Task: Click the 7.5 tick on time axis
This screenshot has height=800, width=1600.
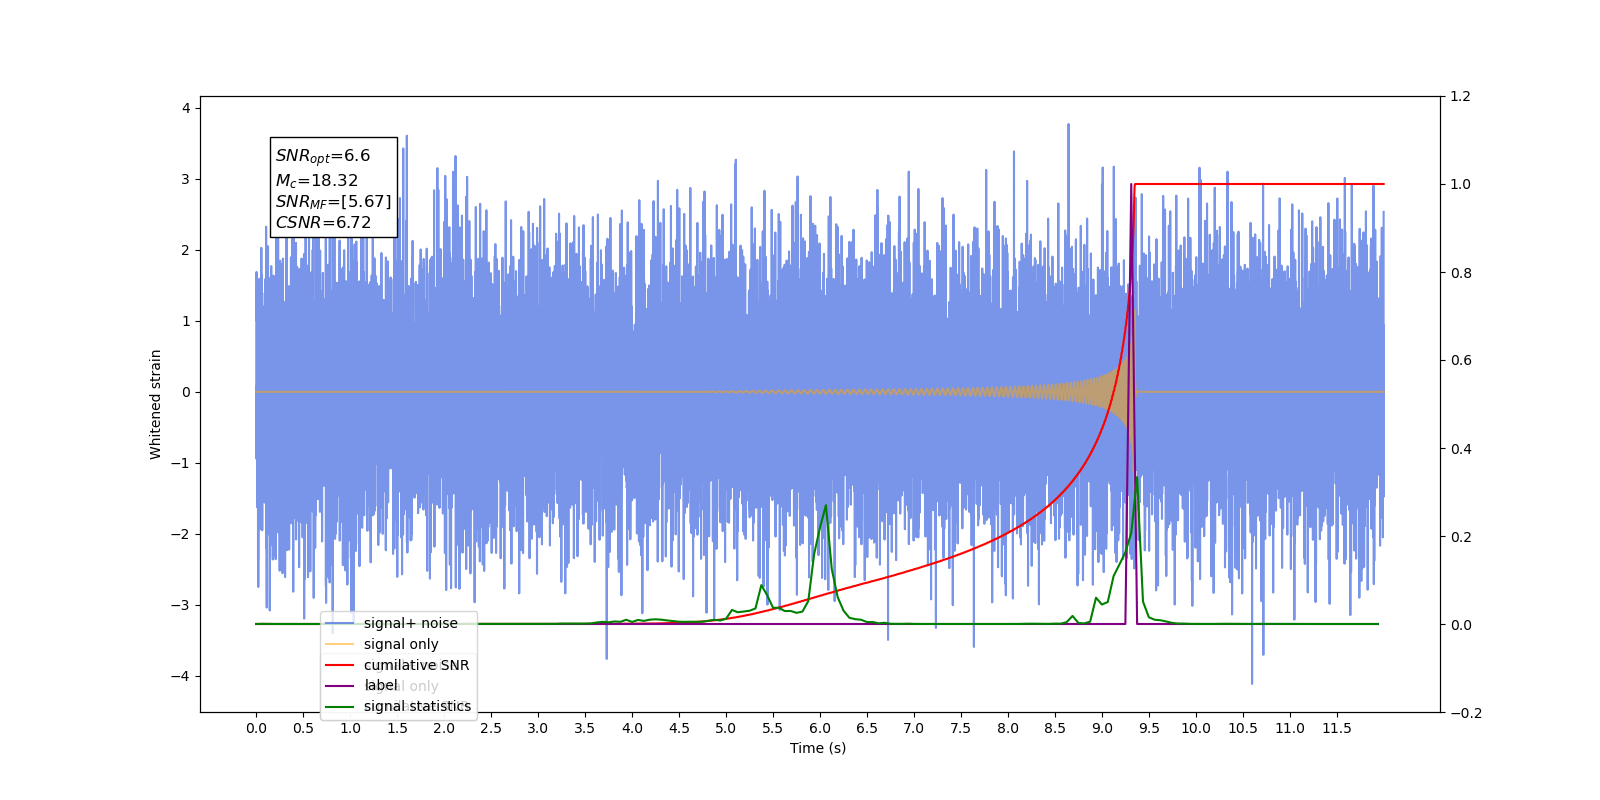Action: [x=961, y=728]
